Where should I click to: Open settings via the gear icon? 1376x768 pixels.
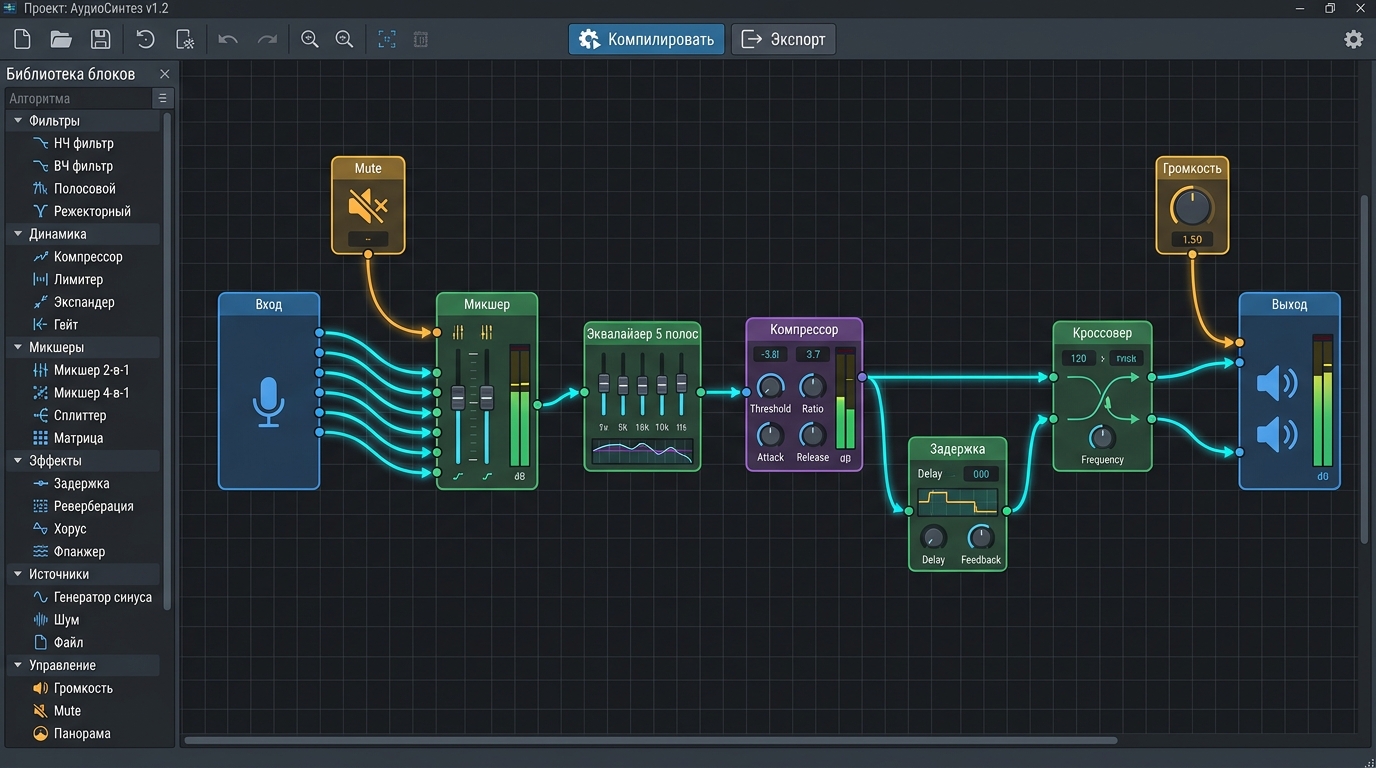point(1353,40)
